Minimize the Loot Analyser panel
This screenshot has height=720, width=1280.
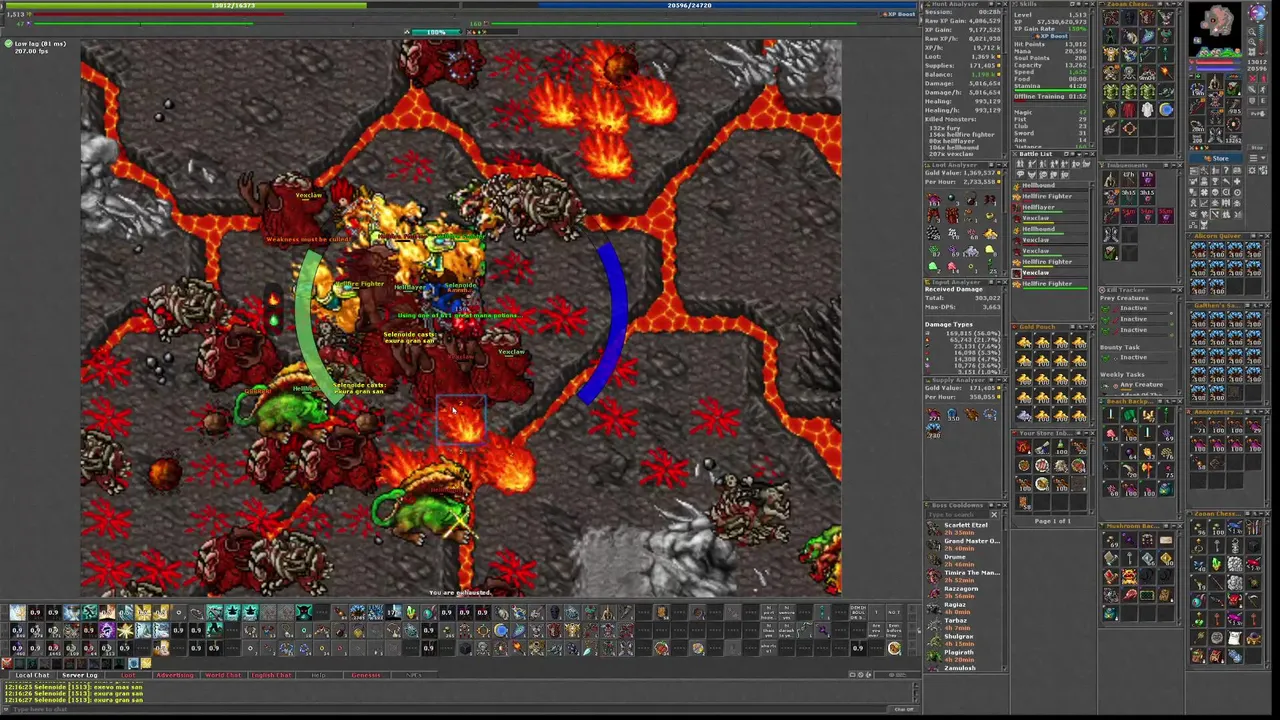[x=998, y=165]
